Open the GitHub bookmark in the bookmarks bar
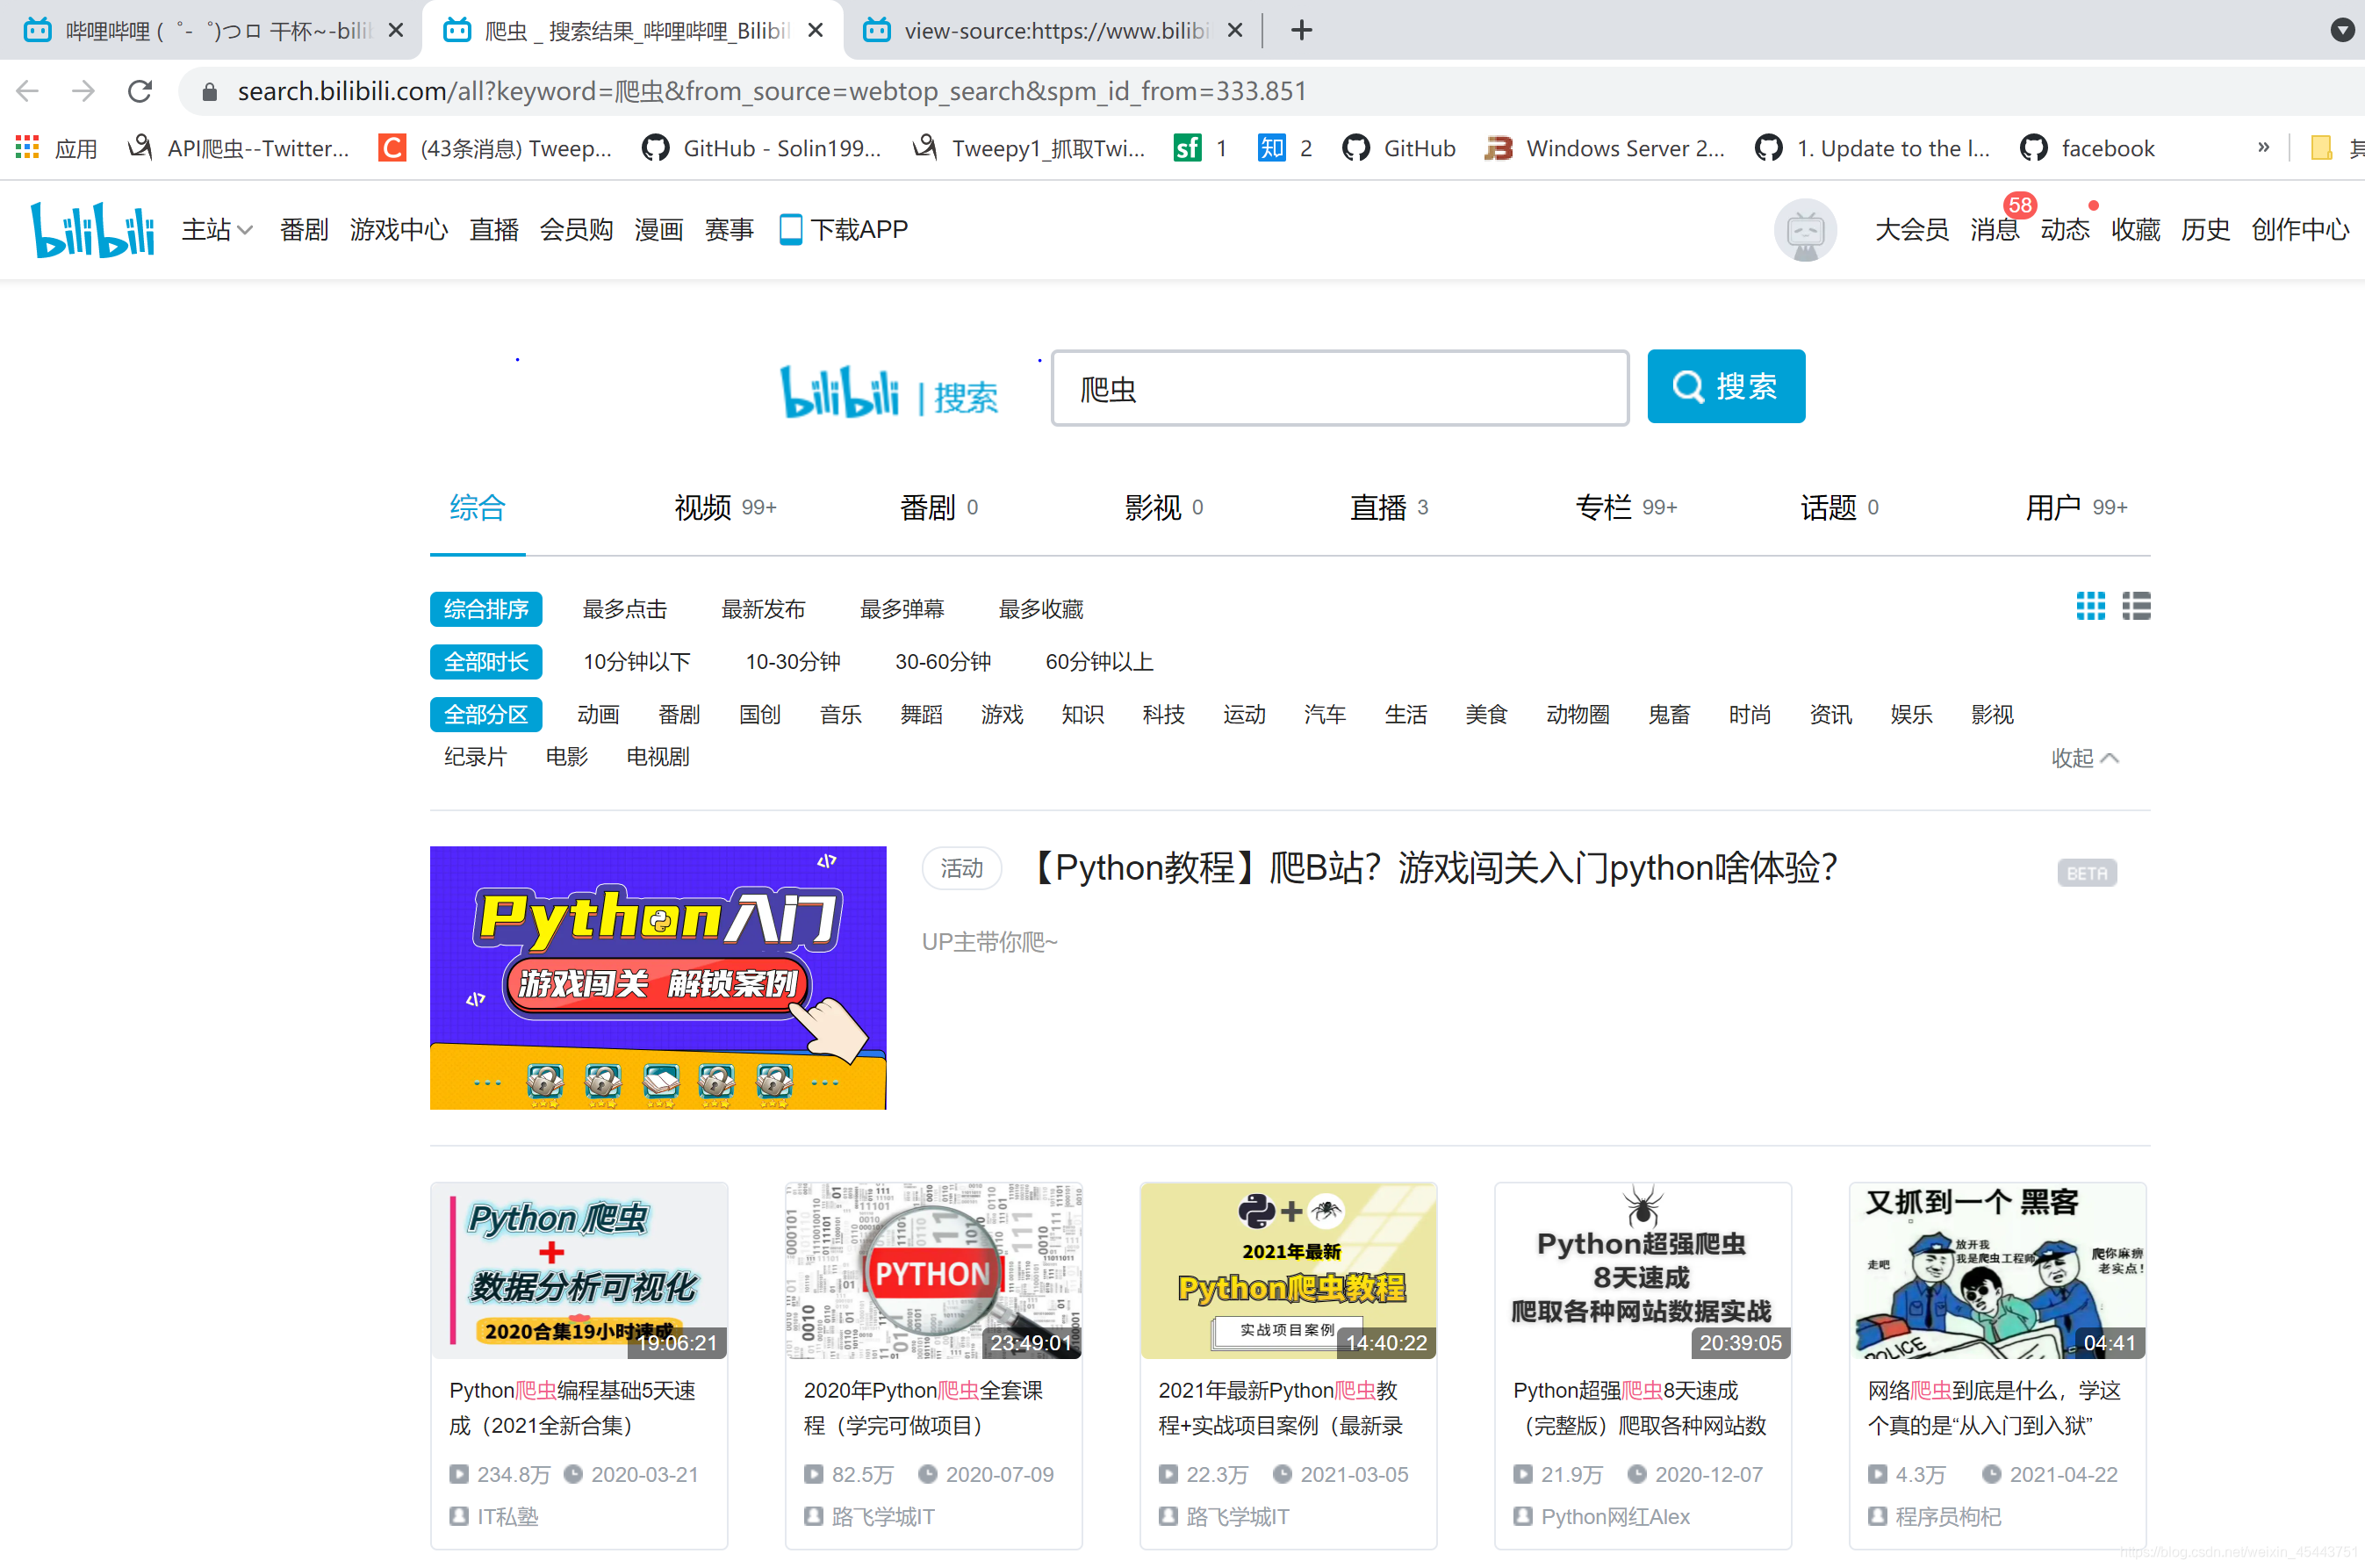The image size is (2365, 1568). [1399, 148]
